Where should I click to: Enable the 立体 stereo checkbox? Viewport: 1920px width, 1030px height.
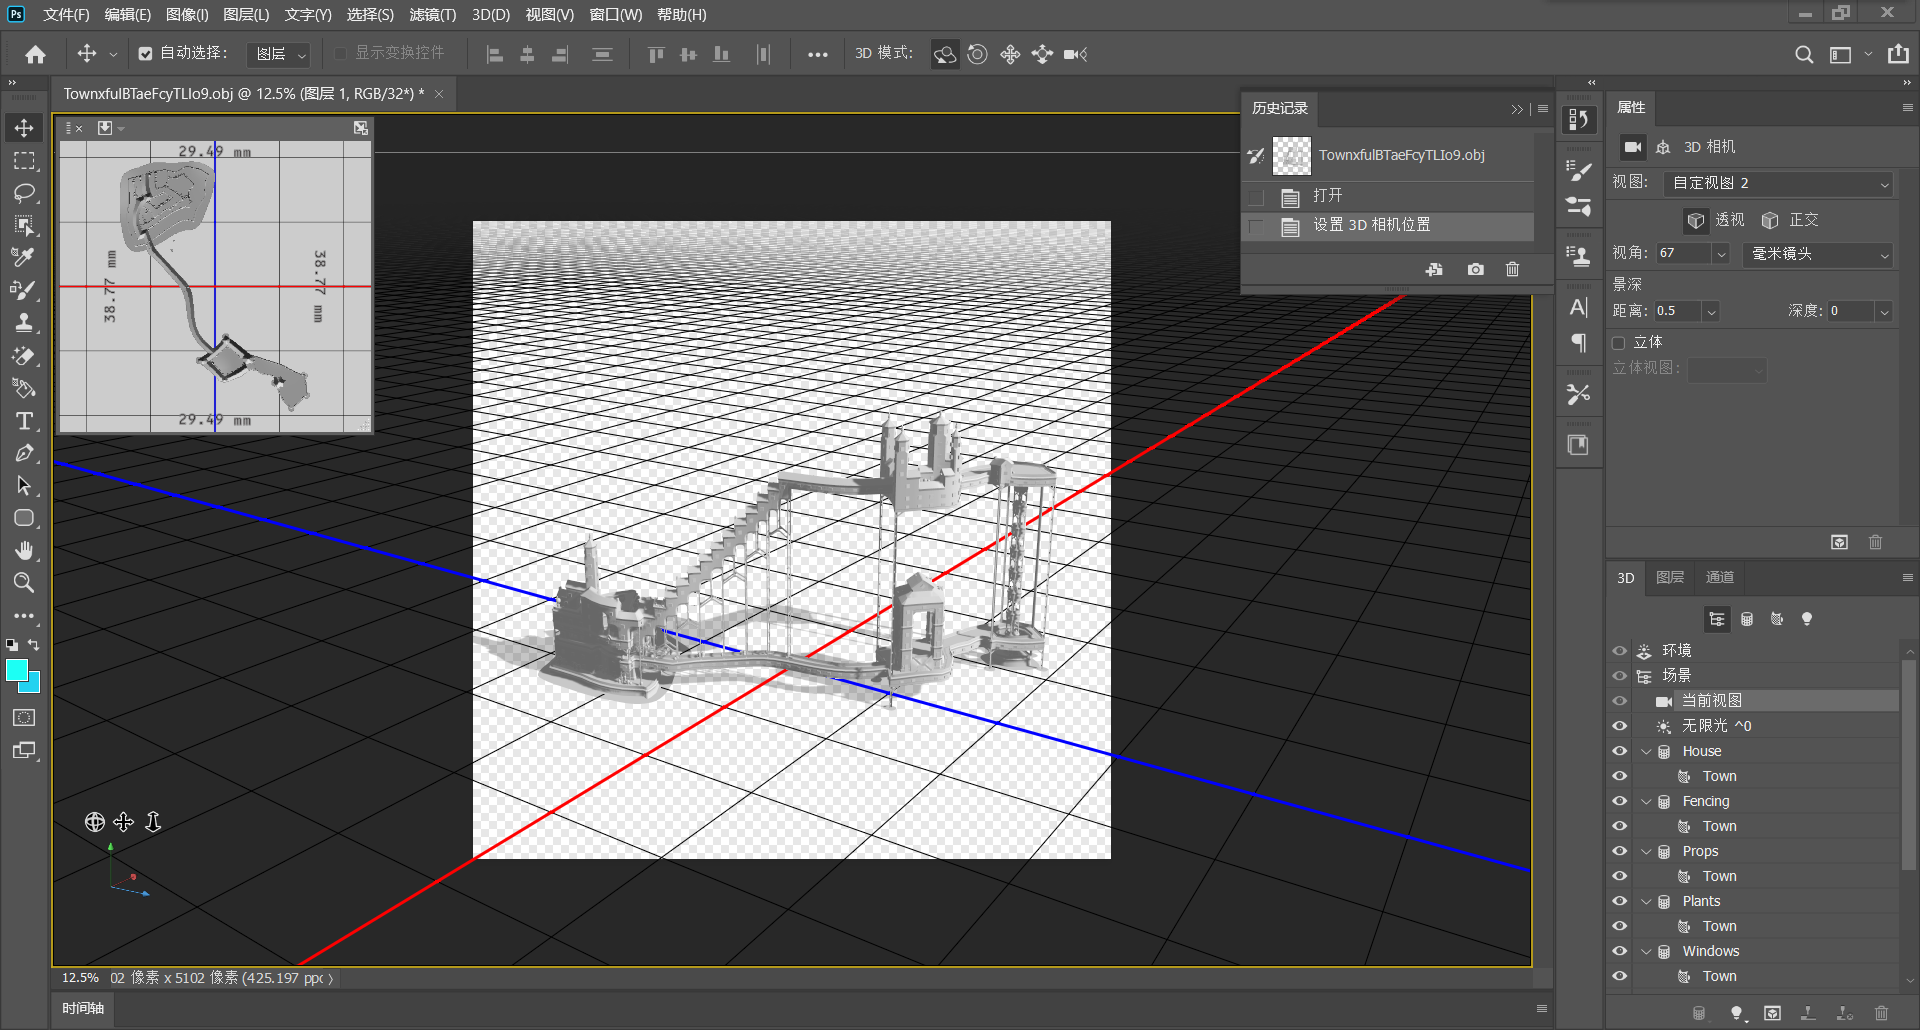pyautogui.click(x=1618, y=343)
